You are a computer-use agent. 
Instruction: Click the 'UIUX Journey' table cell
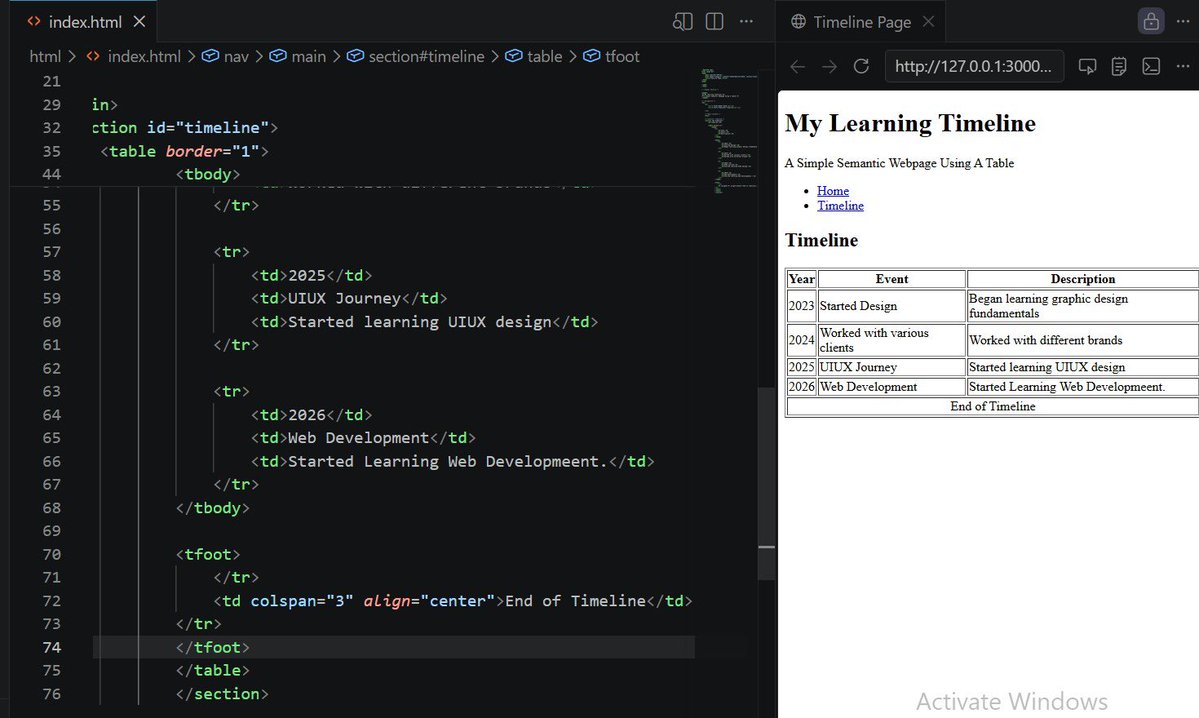tap(892, 367)
